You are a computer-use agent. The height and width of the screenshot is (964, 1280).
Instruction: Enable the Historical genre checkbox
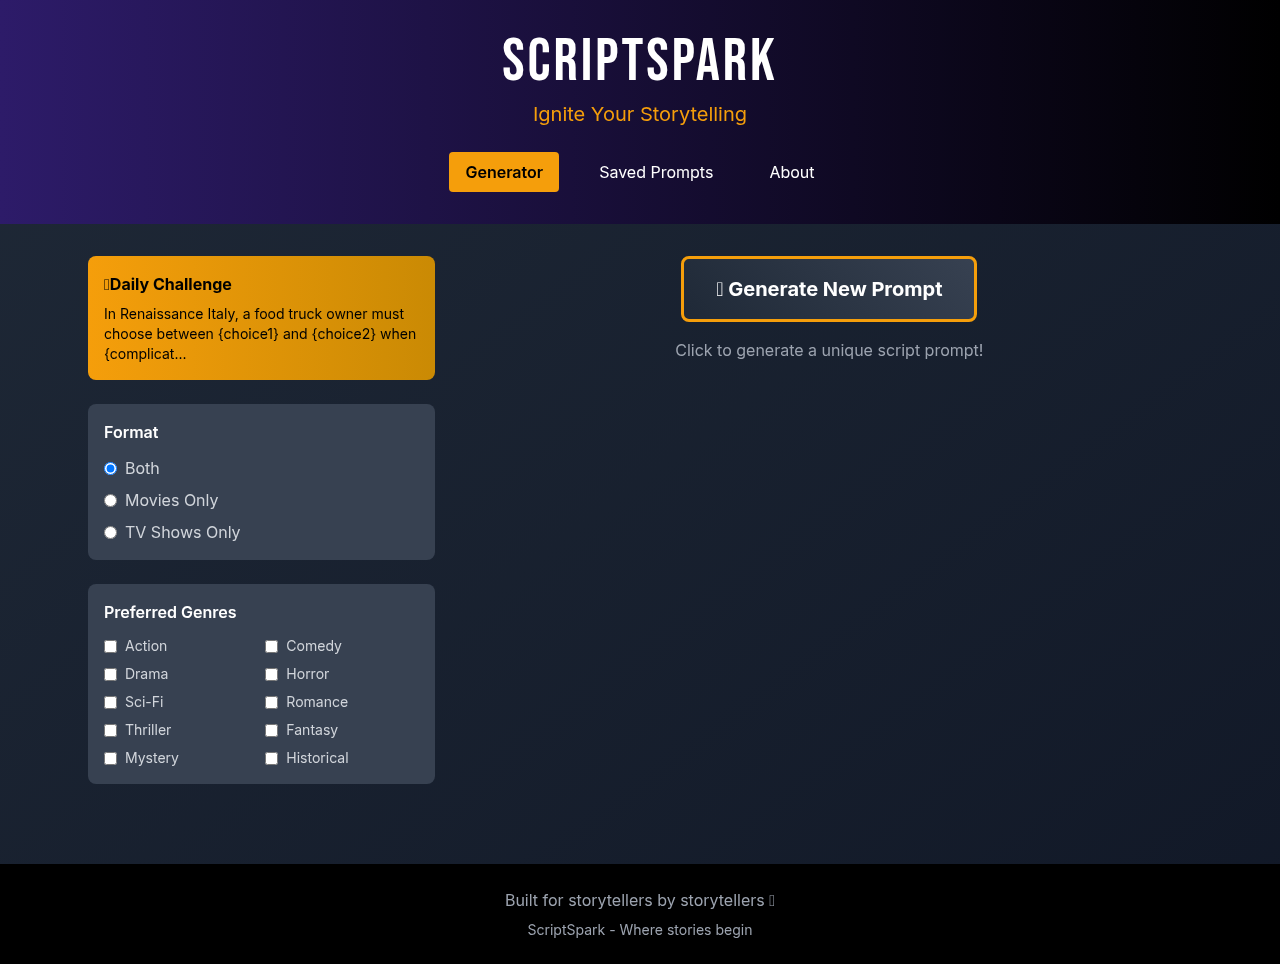(270, 758)
